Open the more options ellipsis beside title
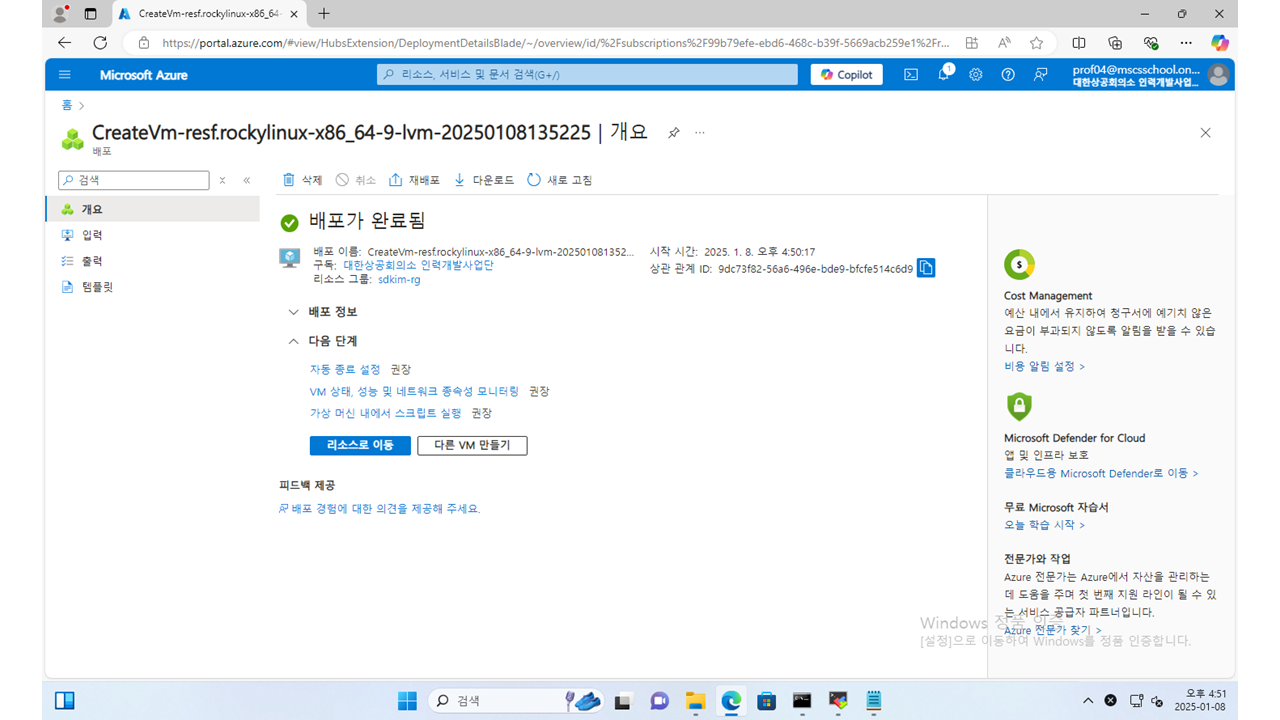This screenshot has height=720, width=1280. coord(700,133)
